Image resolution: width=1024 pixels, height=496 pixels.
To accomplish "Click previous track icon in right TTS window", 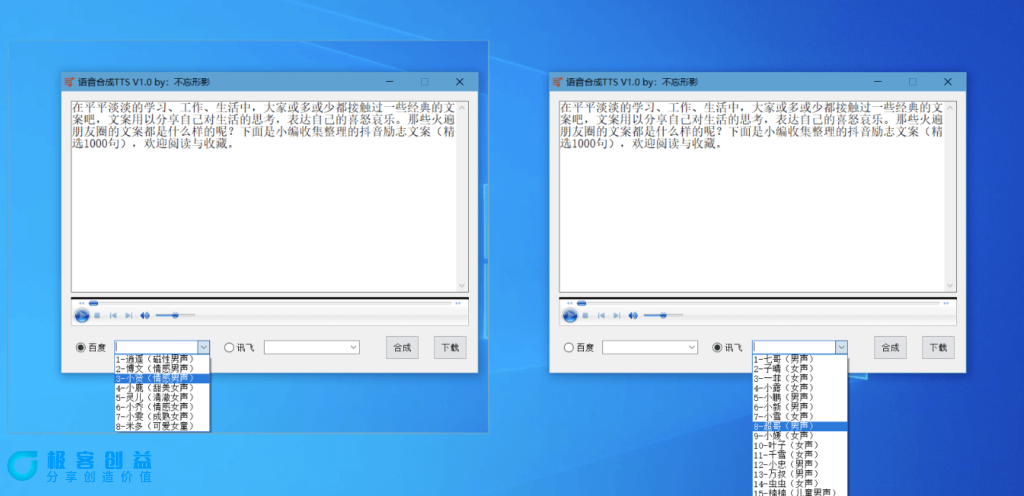I will [601, 316].
